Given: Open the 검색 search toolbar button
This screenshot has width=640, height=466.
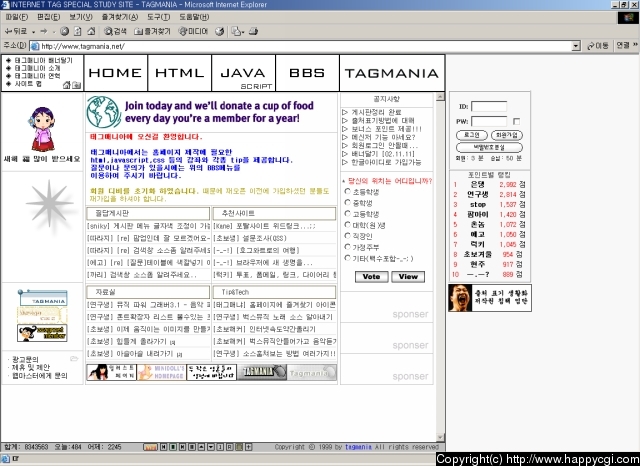Looking at the screenshot, I should tap(115, 31).
